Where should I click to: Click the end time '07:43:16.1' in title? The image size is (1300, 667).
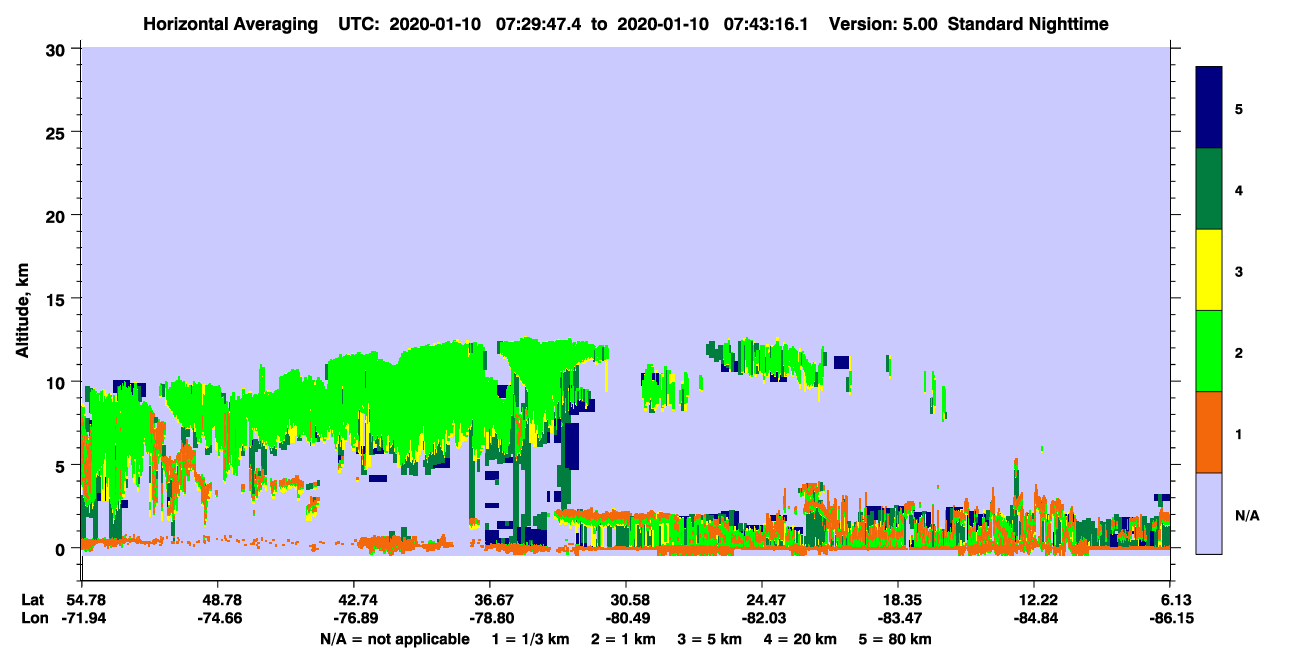[x=768, y=24]
